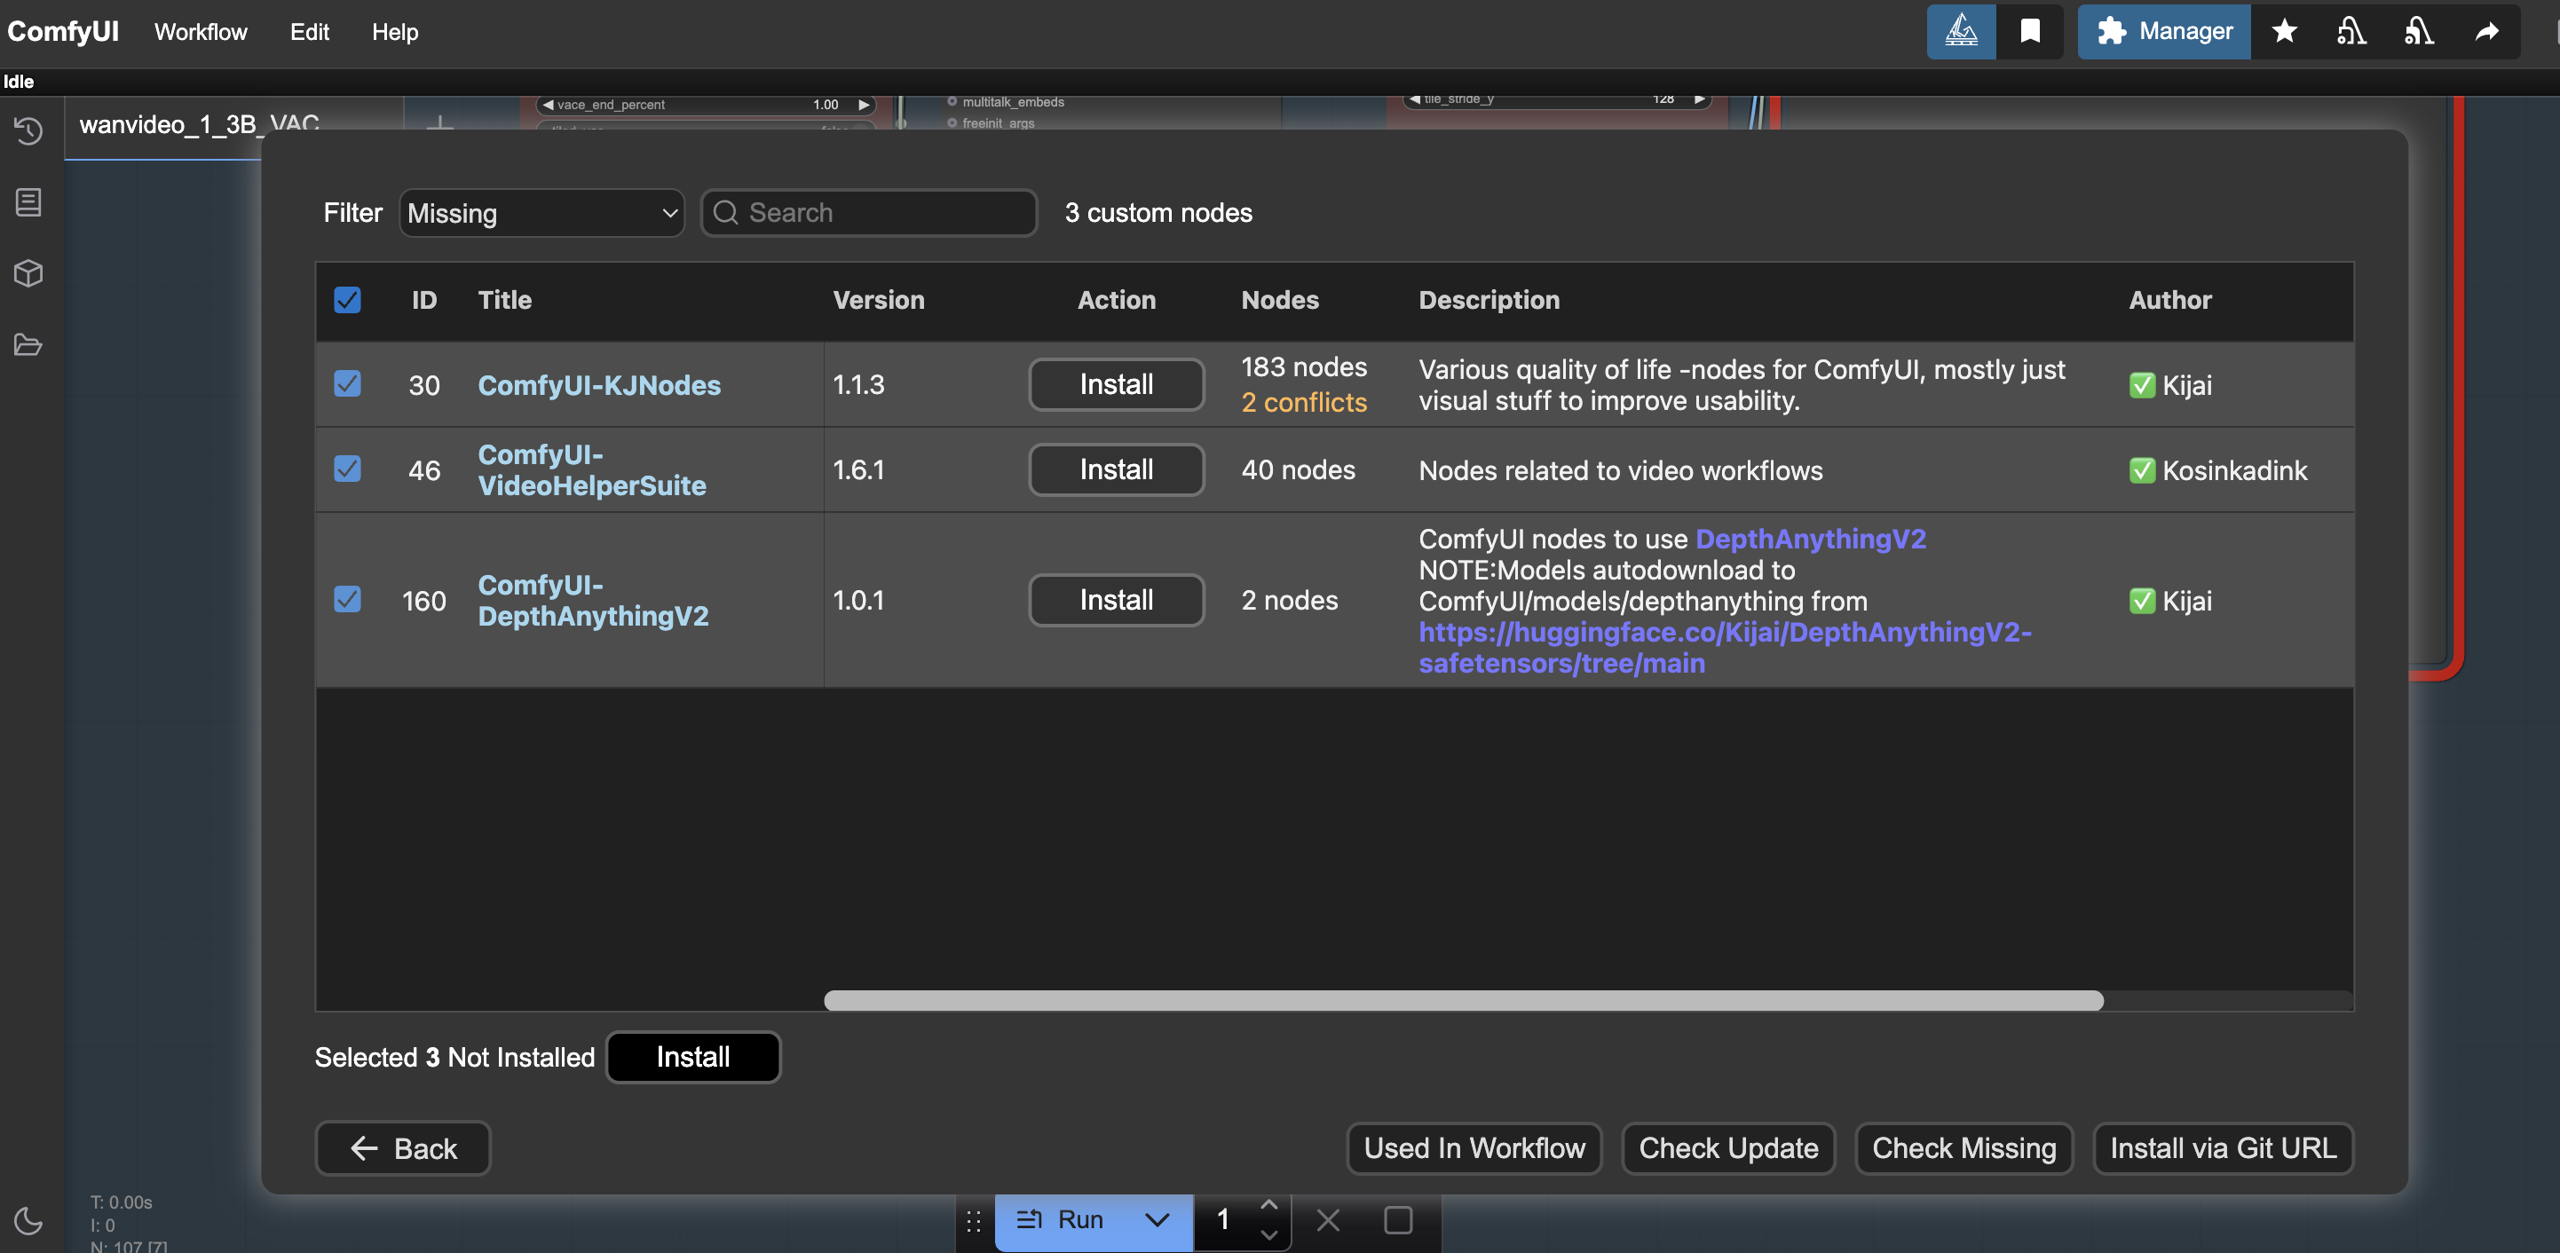Uncheck the ComfyUI-VideoHelperSuite row checkbox

coord(347,469)
